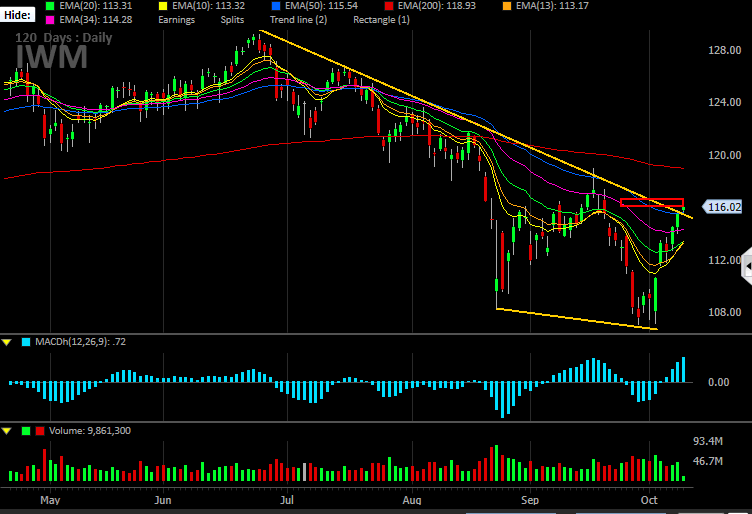Click the 46.7M volume axis label

pos(708,461)
